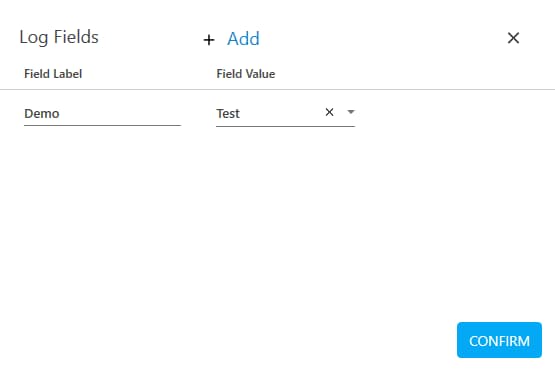555x385 pixels.
Task: Clear the Test field value
Action: (329, 112)
